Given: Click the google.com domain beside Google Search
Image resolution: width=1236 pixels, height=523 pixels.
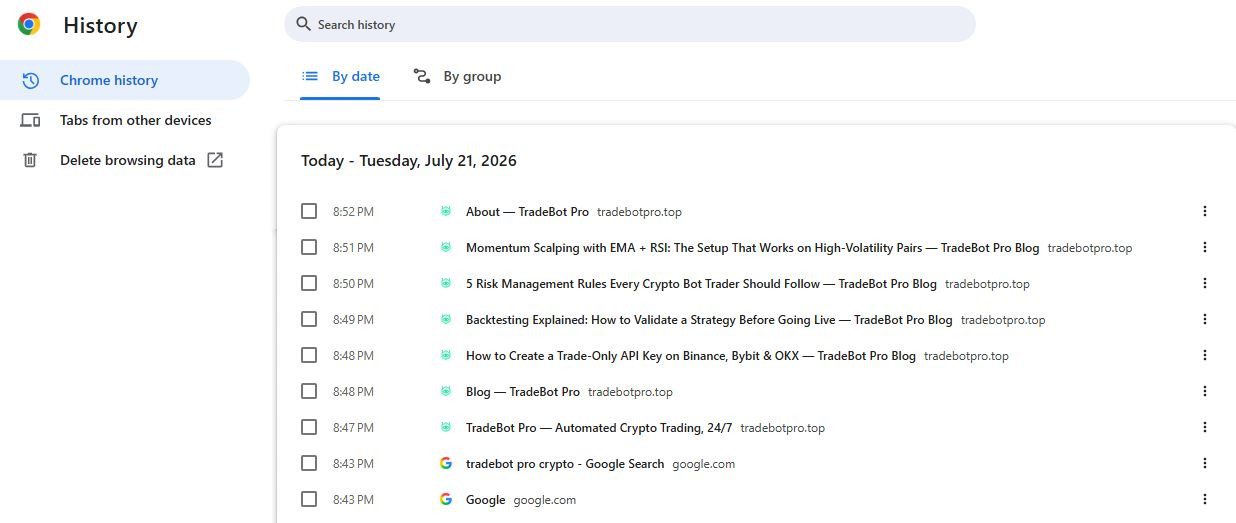Looking at the screenshot, I should [x=704, y=463].
